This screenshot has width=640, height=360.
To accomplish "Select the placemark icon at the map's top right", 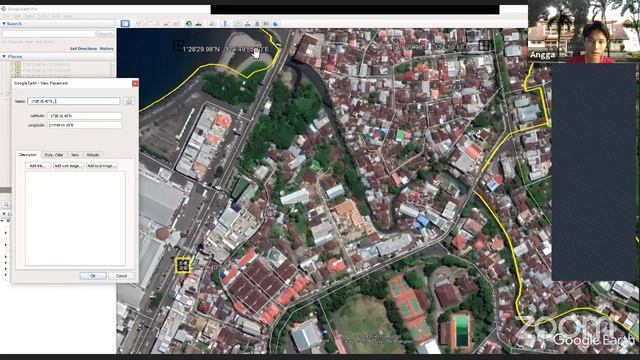I will point(484,45).
